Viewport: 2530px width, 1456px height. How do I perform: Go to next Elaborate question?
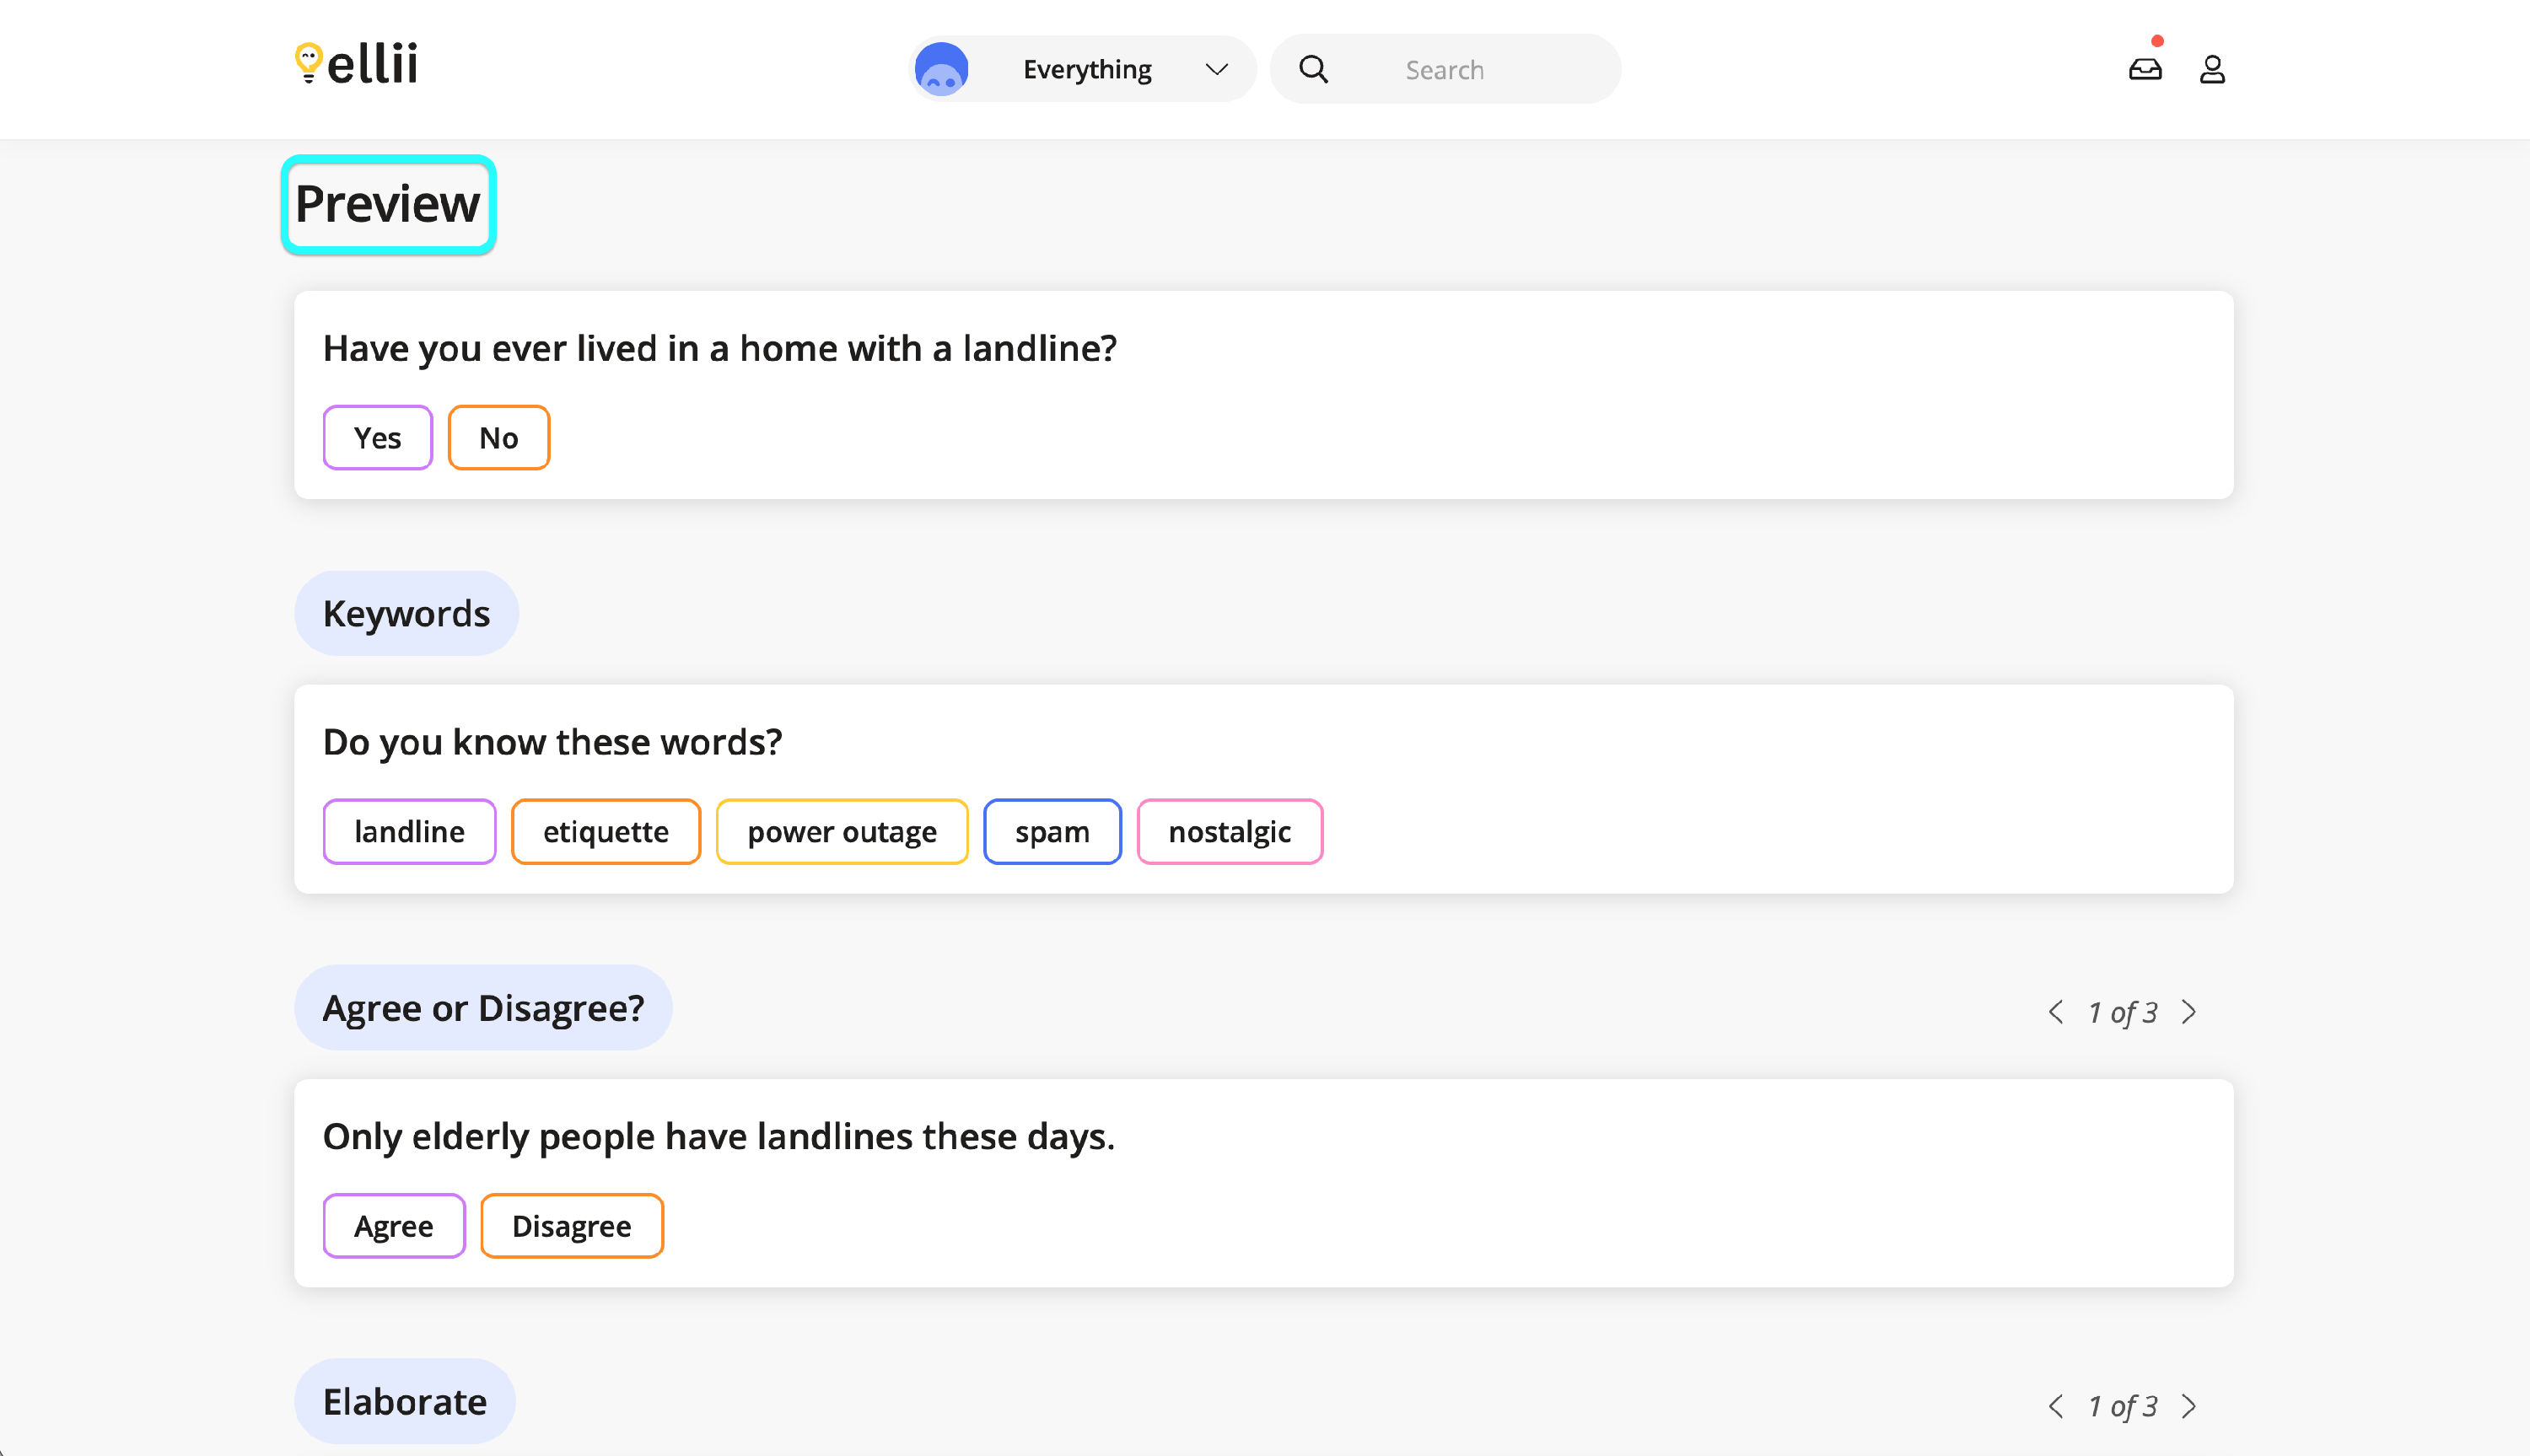(2189, 1406)
